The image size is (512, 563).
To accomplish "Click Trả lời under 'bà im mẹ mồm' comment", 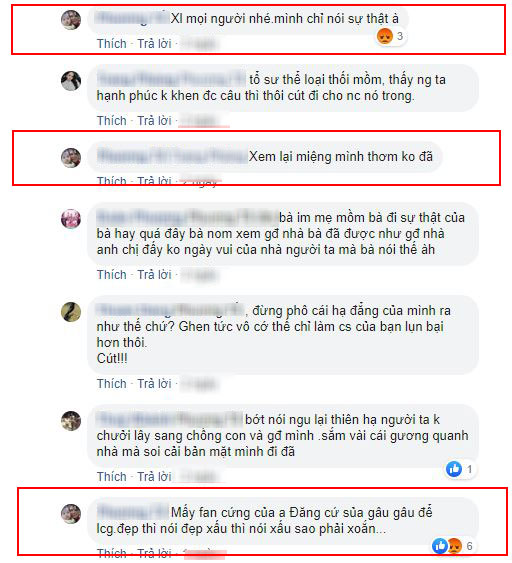I will tap(154, 275).
